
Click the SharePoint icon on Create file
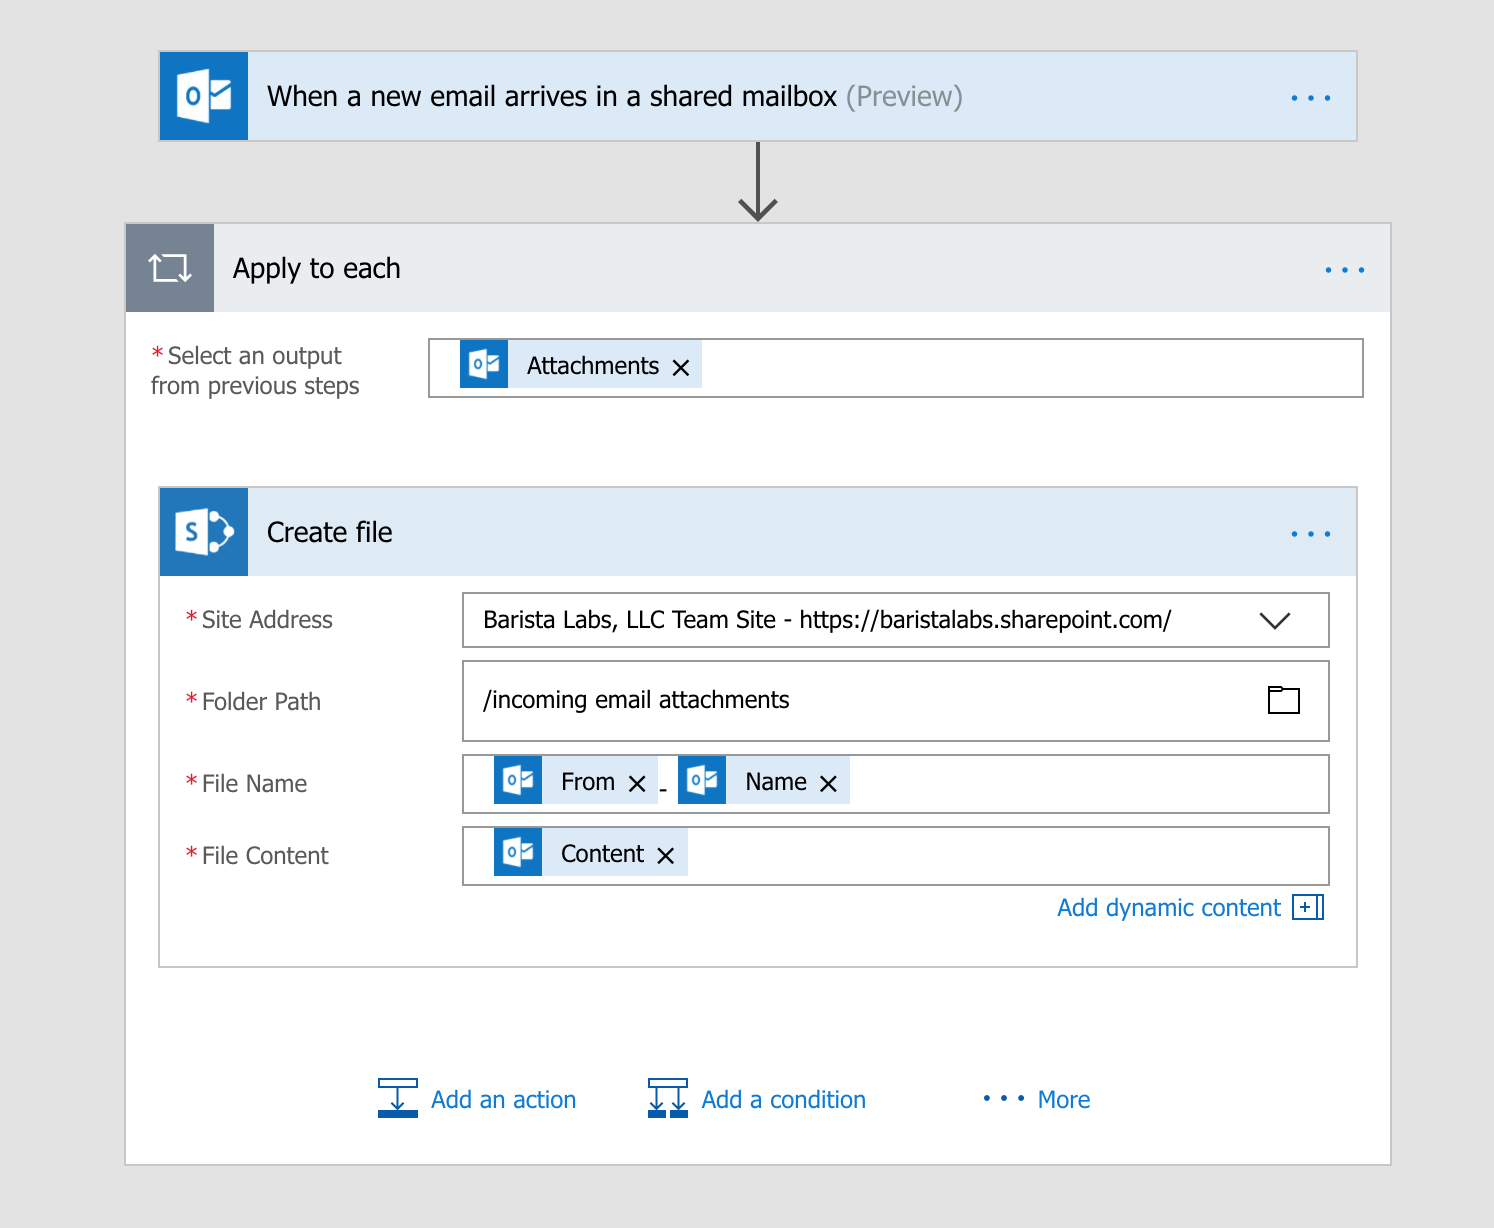point(204,532)
